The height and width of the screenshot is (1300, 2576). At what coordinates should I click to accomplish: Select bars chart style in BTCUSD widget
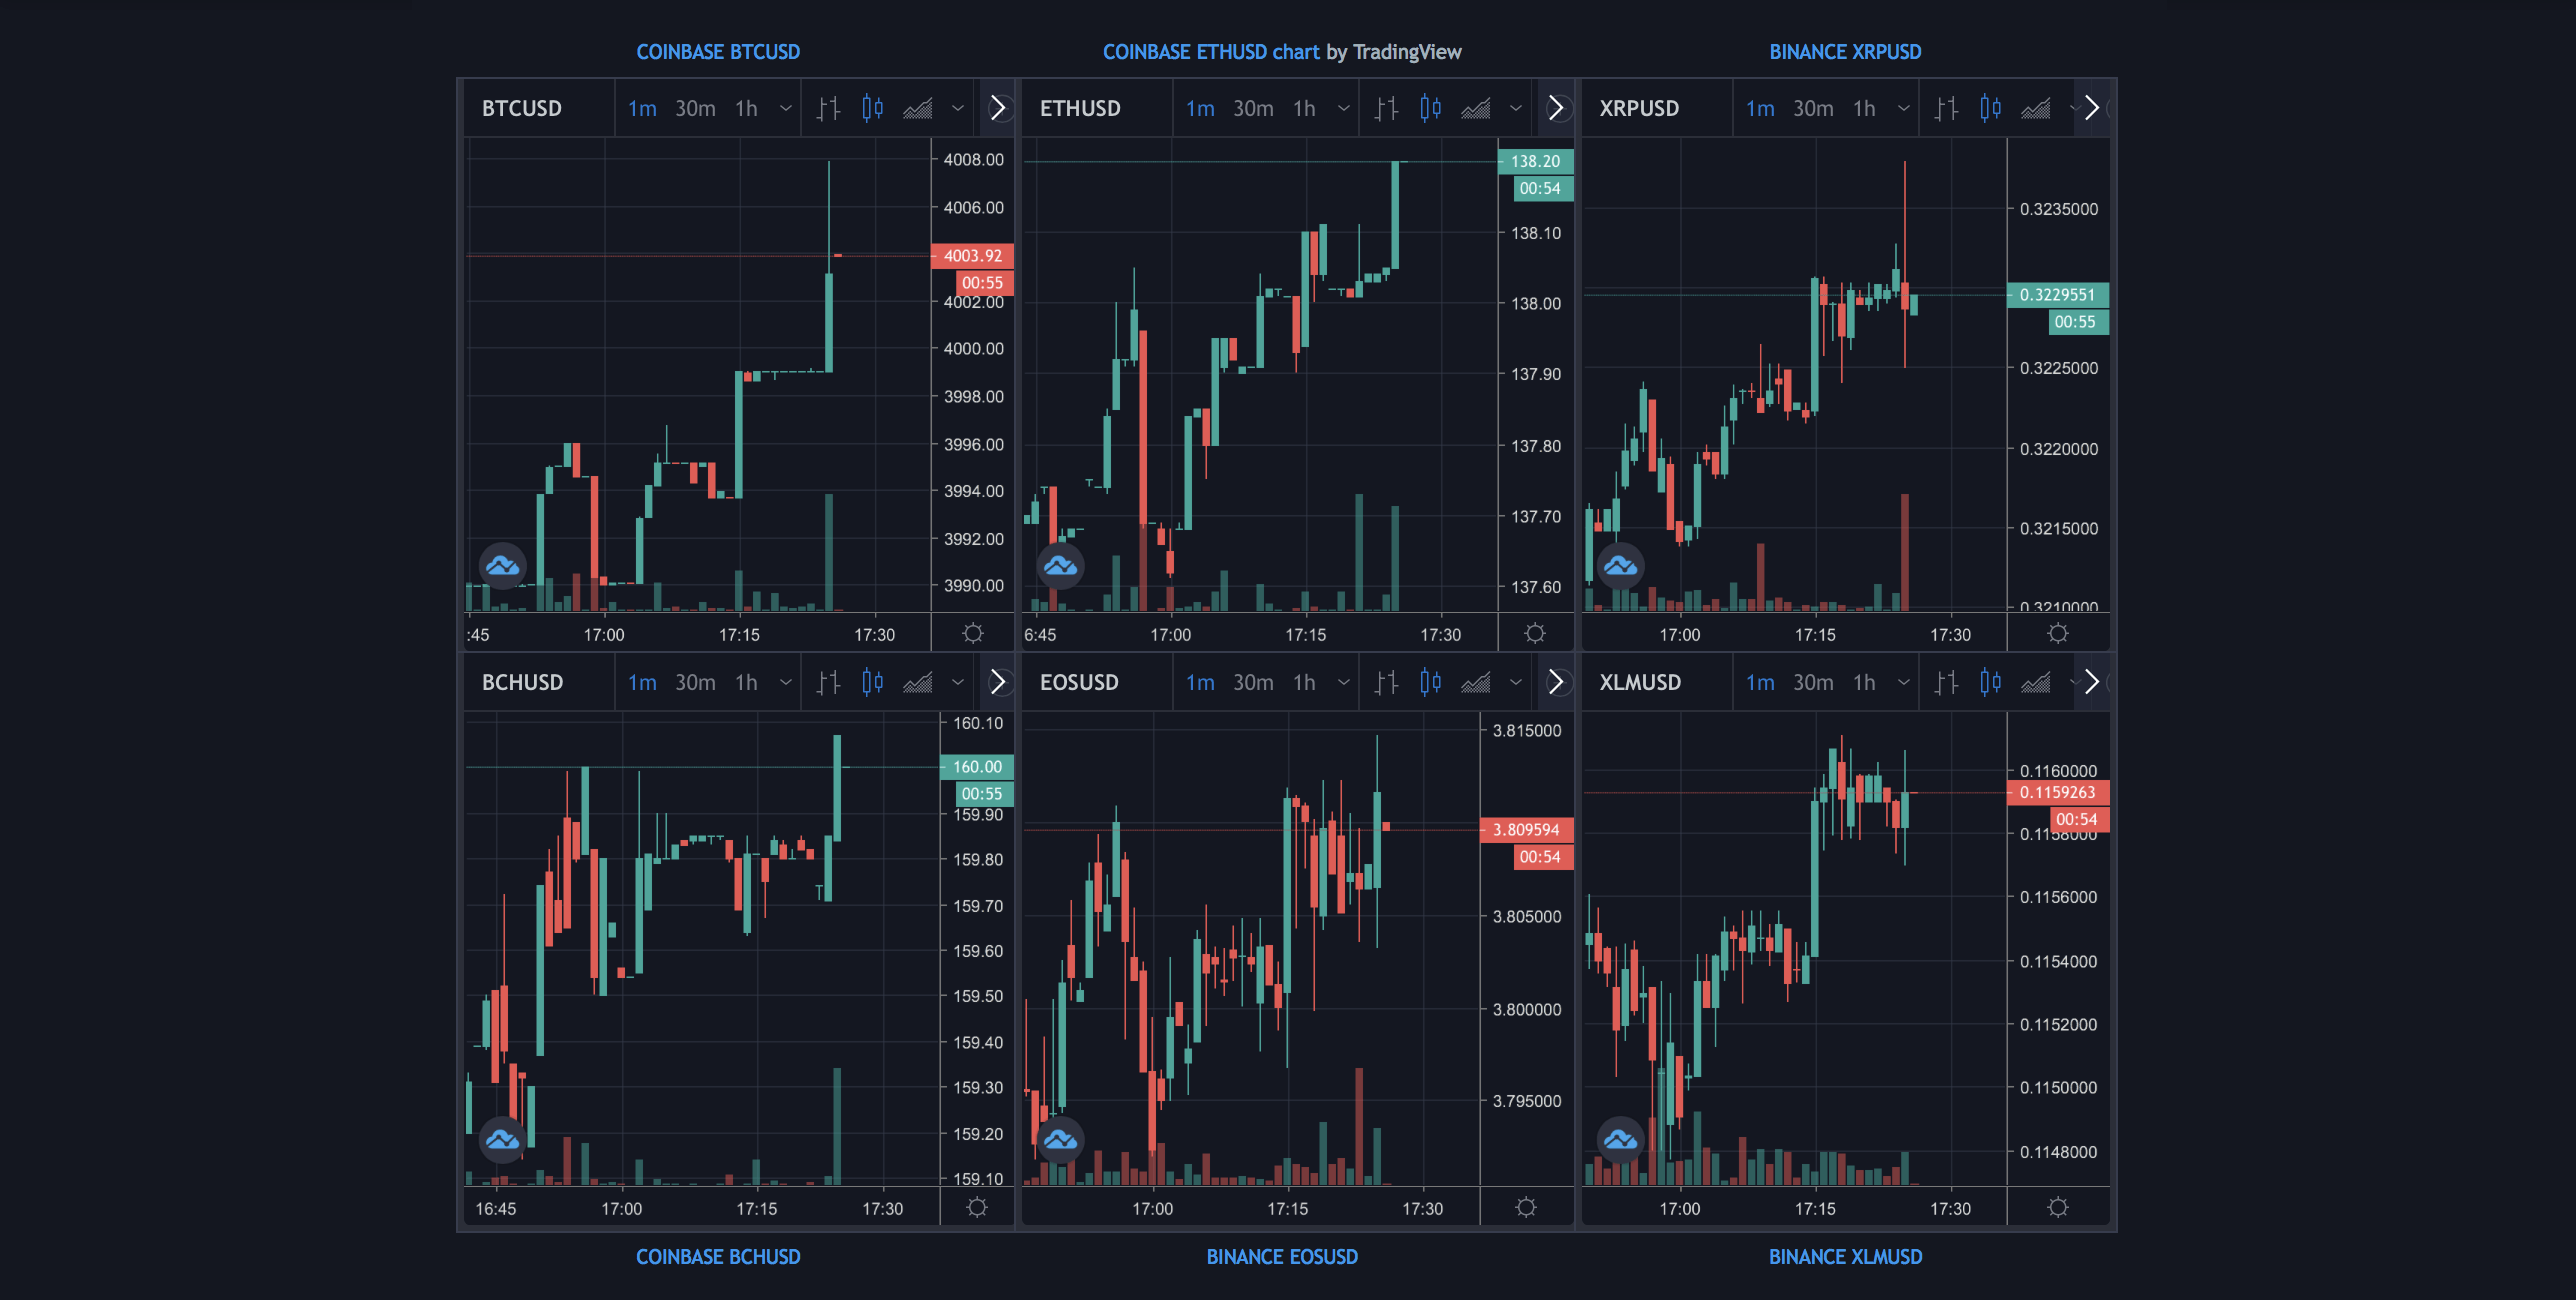point(828,108)
